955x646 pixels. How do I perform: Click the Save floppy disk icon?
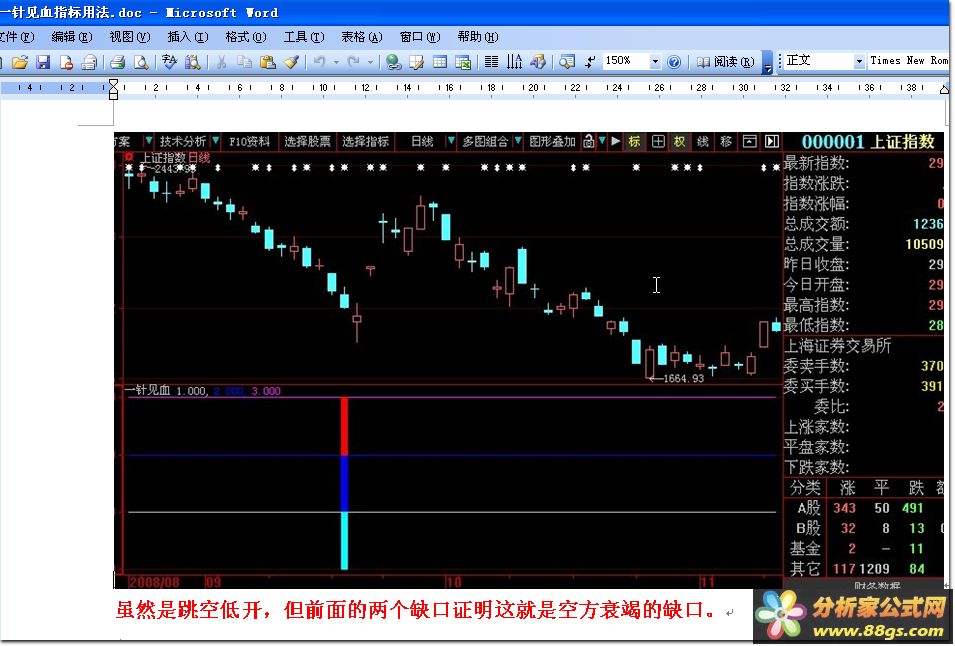tap(43, 61)
